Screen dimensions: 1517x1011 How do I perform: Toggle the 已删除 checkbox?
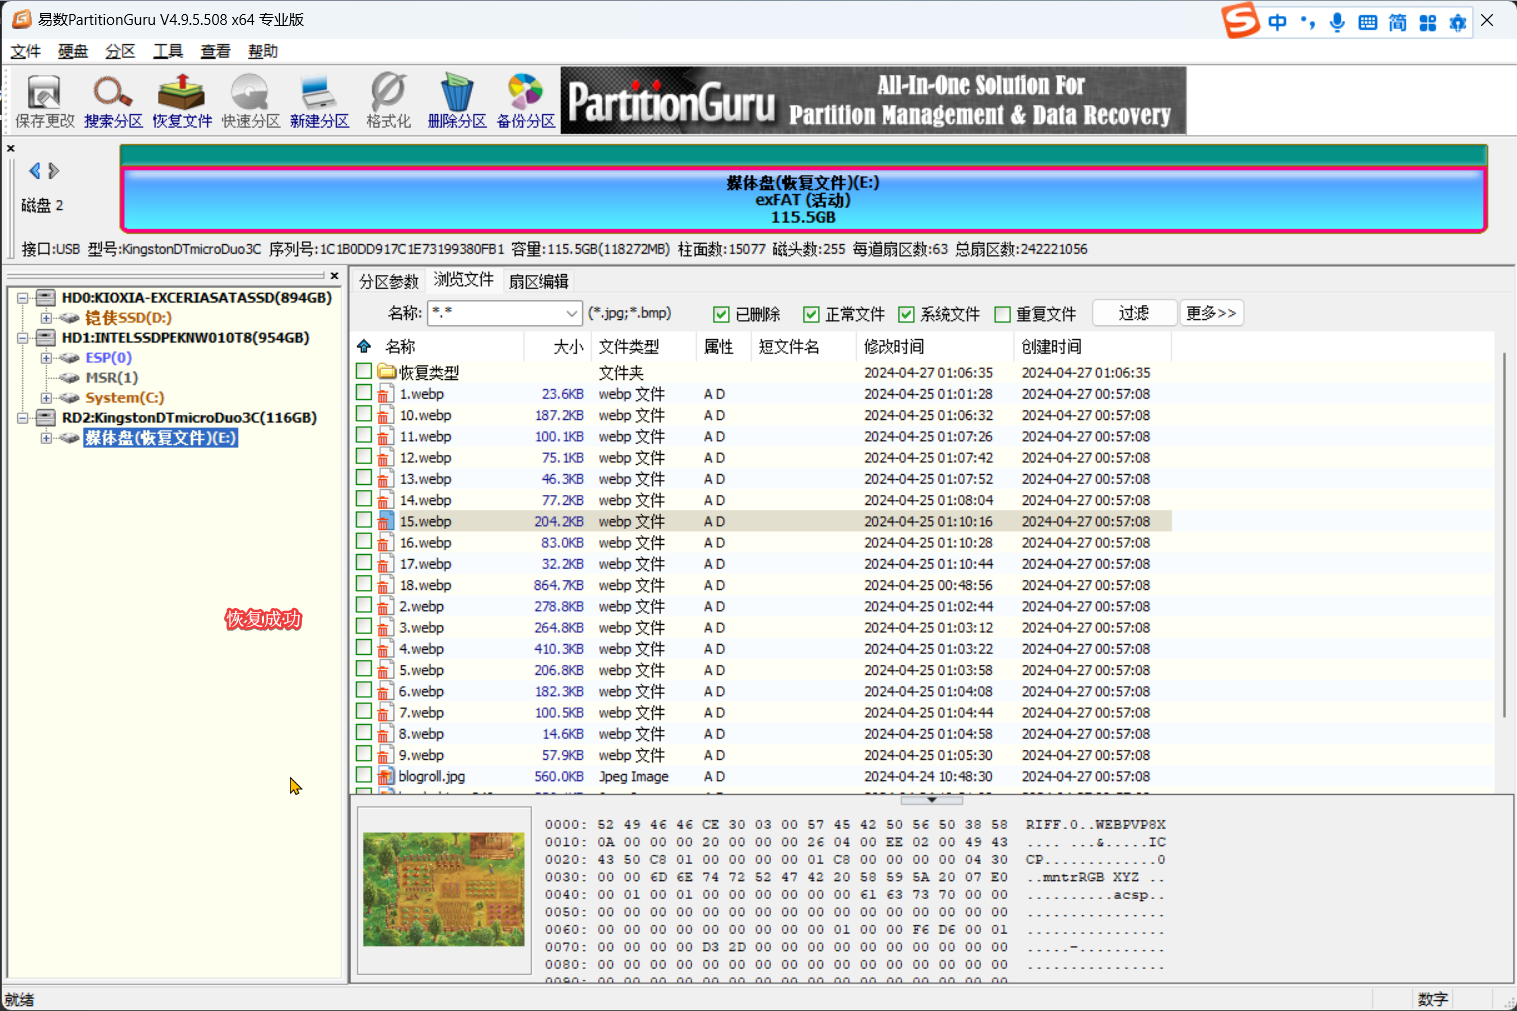point(721,314)
